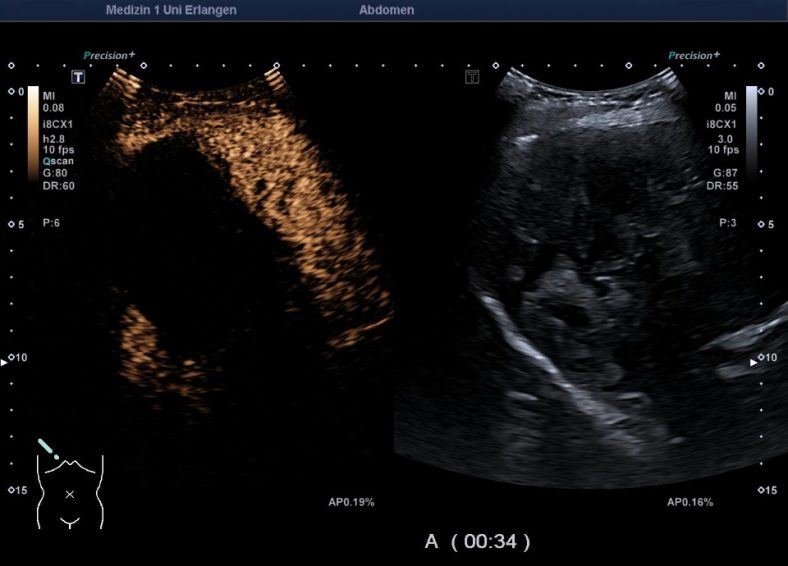The width and height of the screenshot is (788, 566).
Task: Click the Precision+ logo above contrast image
Action: [108, 56]
